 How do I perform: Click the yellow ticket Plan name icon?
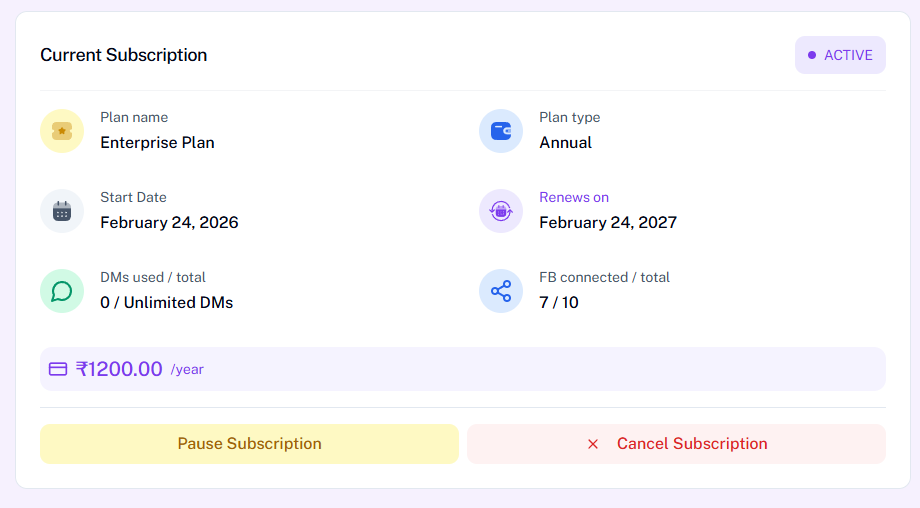click(62, 131)
